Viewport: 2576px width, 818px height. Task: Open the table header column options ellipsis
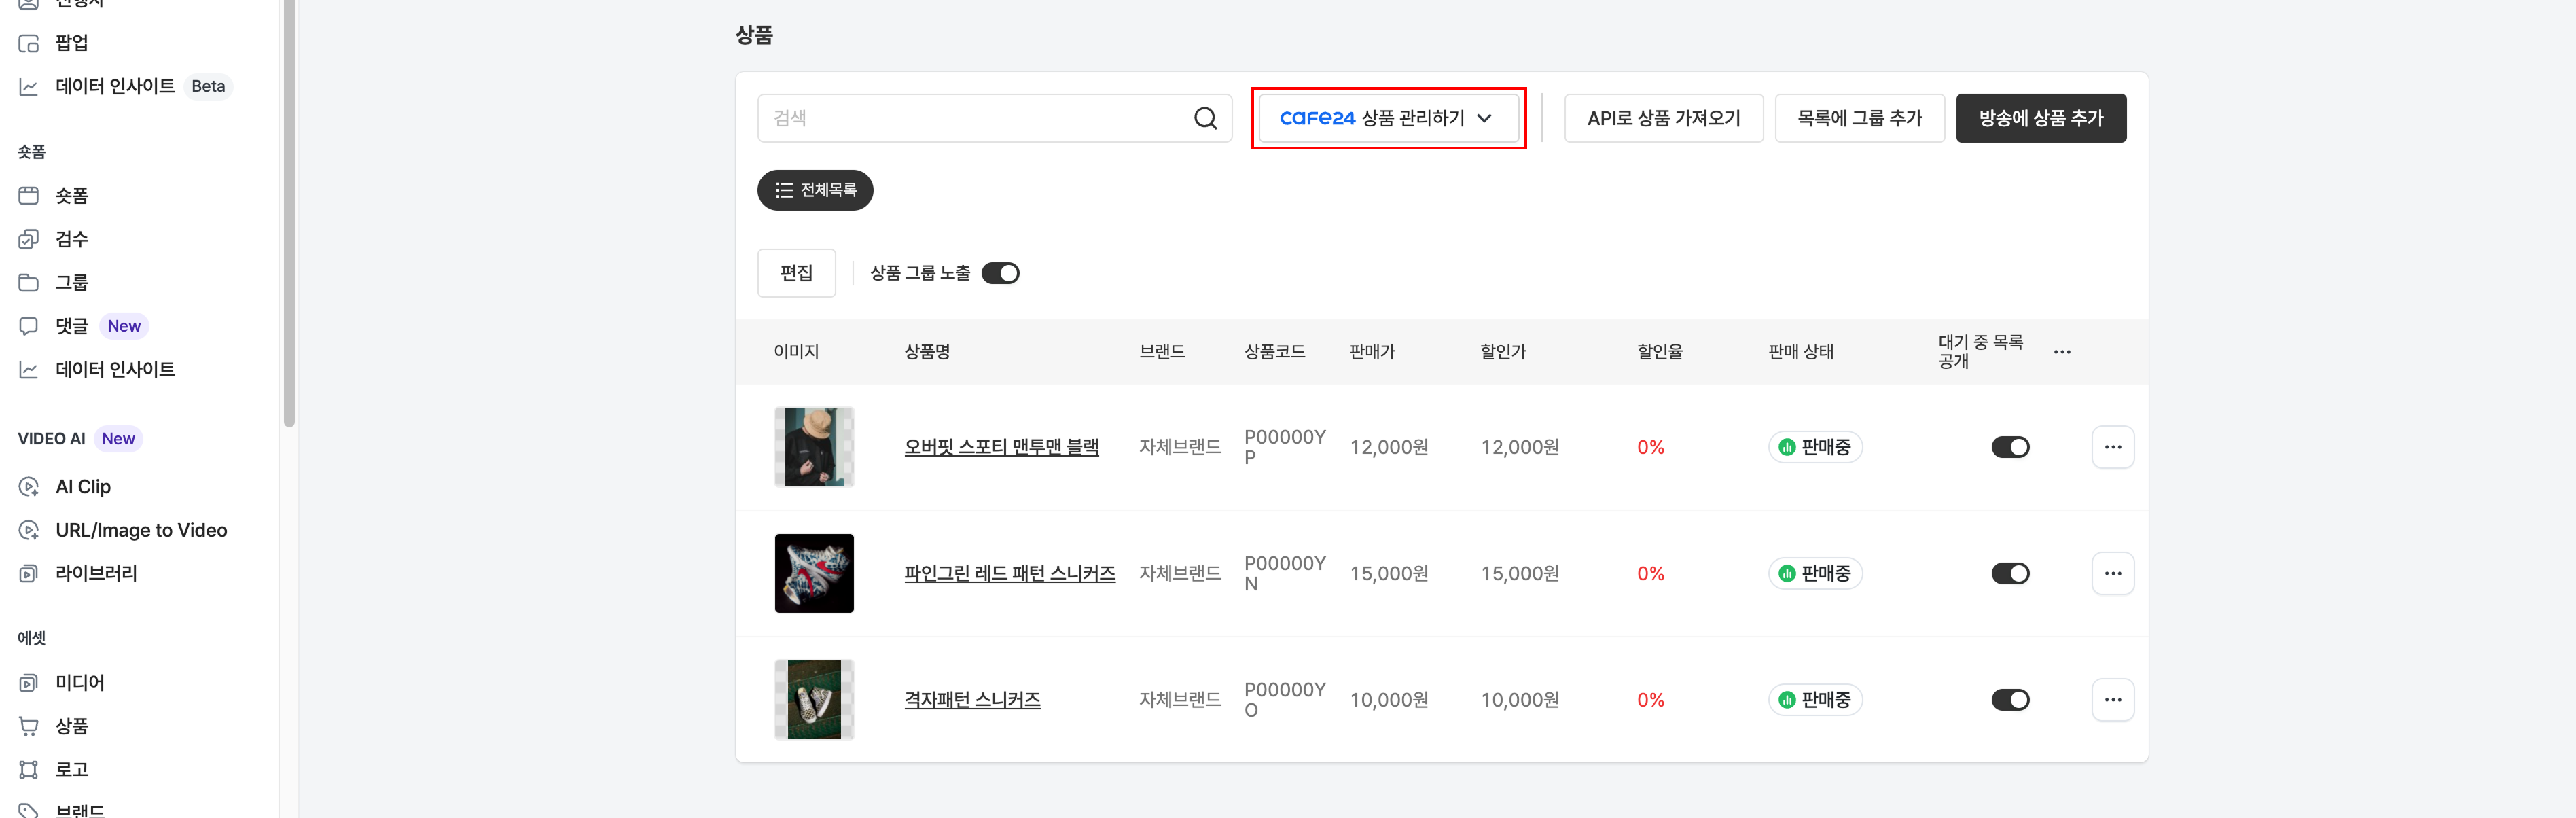[2062, 352]
